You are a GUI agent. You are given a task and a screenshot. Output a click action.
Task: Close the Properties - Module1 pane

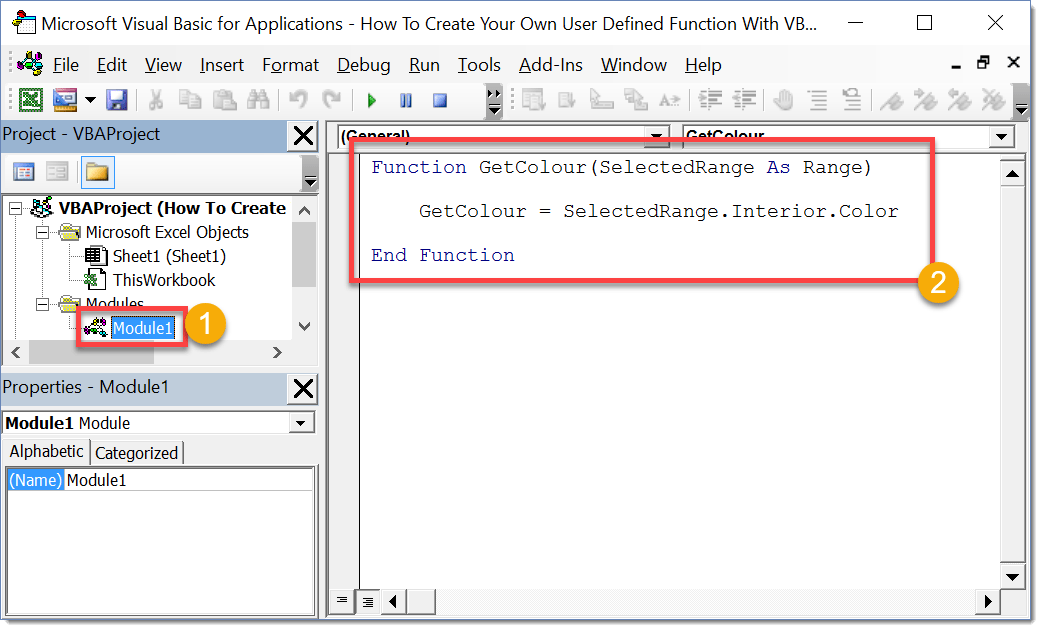(x=303, y=389)
